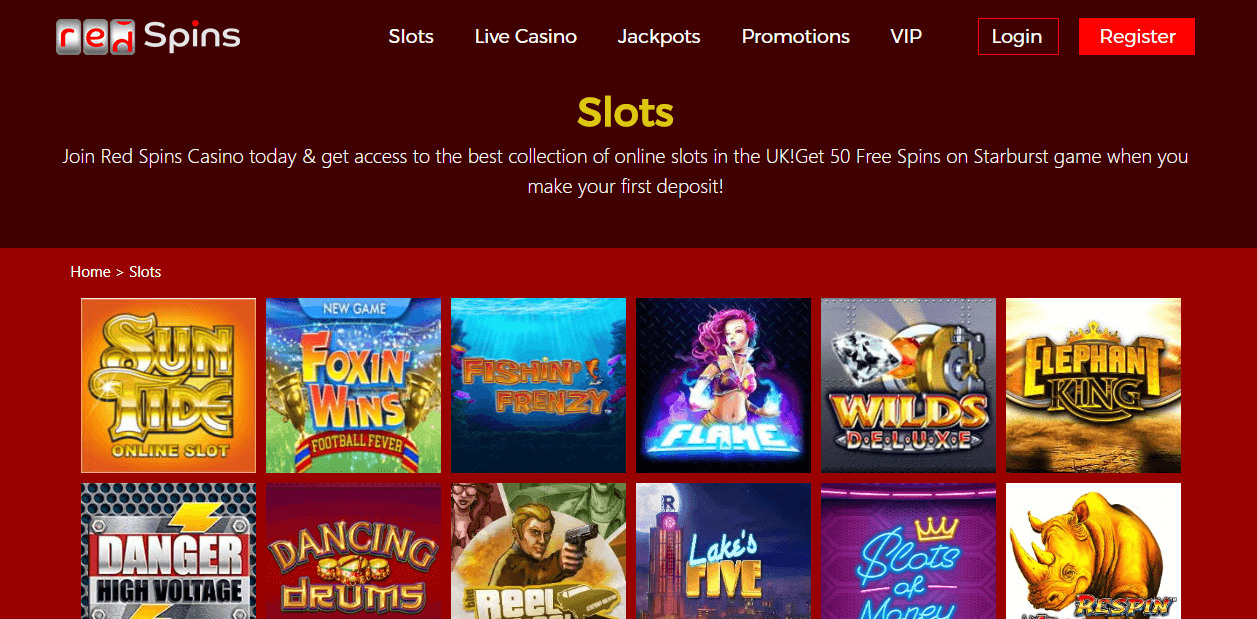
Task: Open the Fishin' Frenzy slot game
Action: (538, 385)
